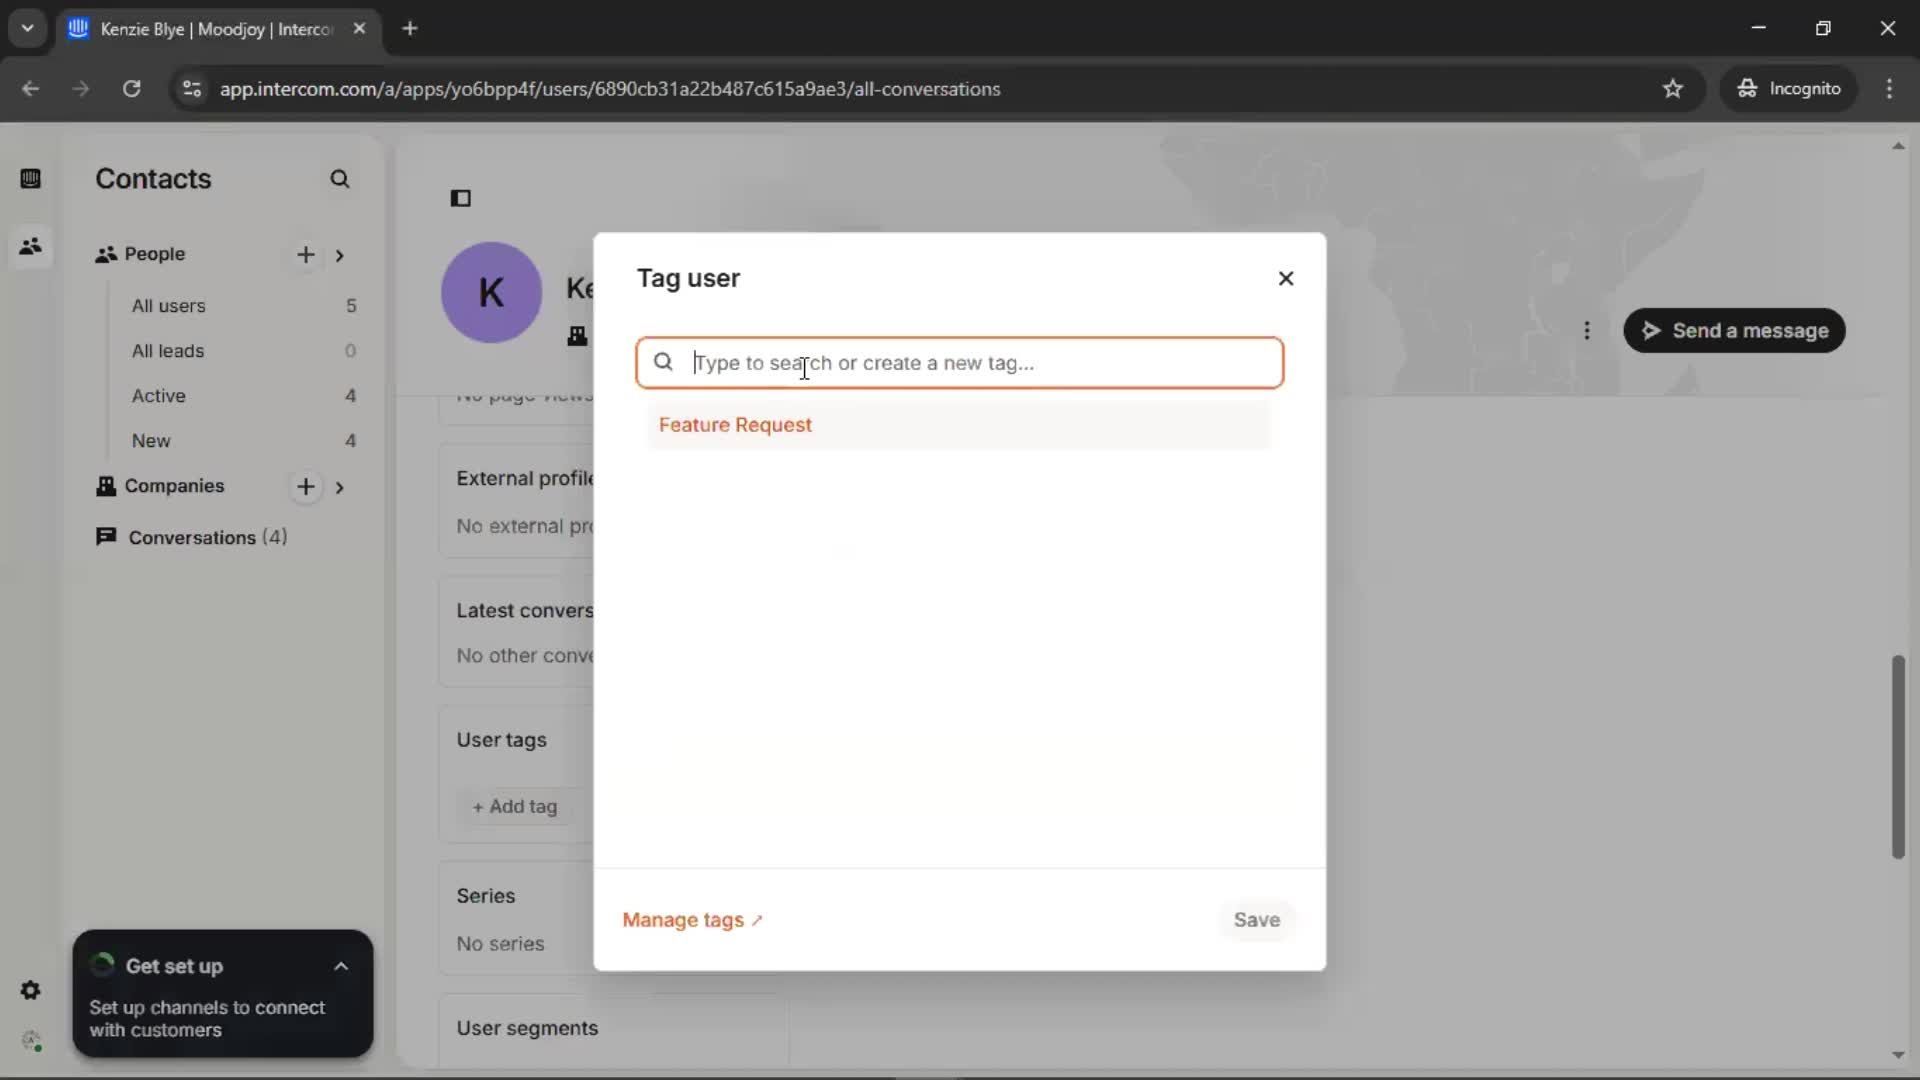Click the Save button in Tag user dialog
This screenshot has width=1920, height=1080.
pos(1256,920)
